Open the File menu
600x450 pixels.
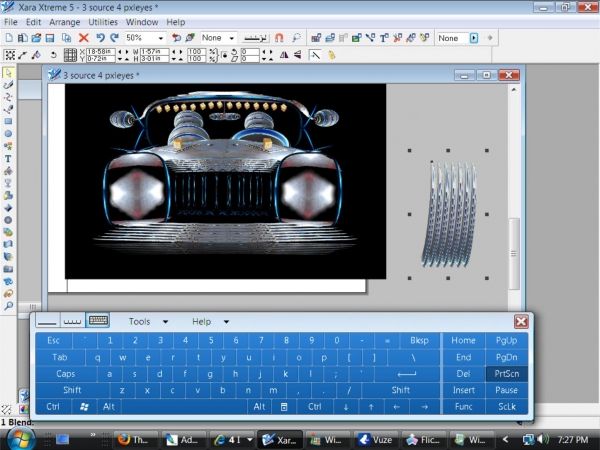tap(11, 22)
